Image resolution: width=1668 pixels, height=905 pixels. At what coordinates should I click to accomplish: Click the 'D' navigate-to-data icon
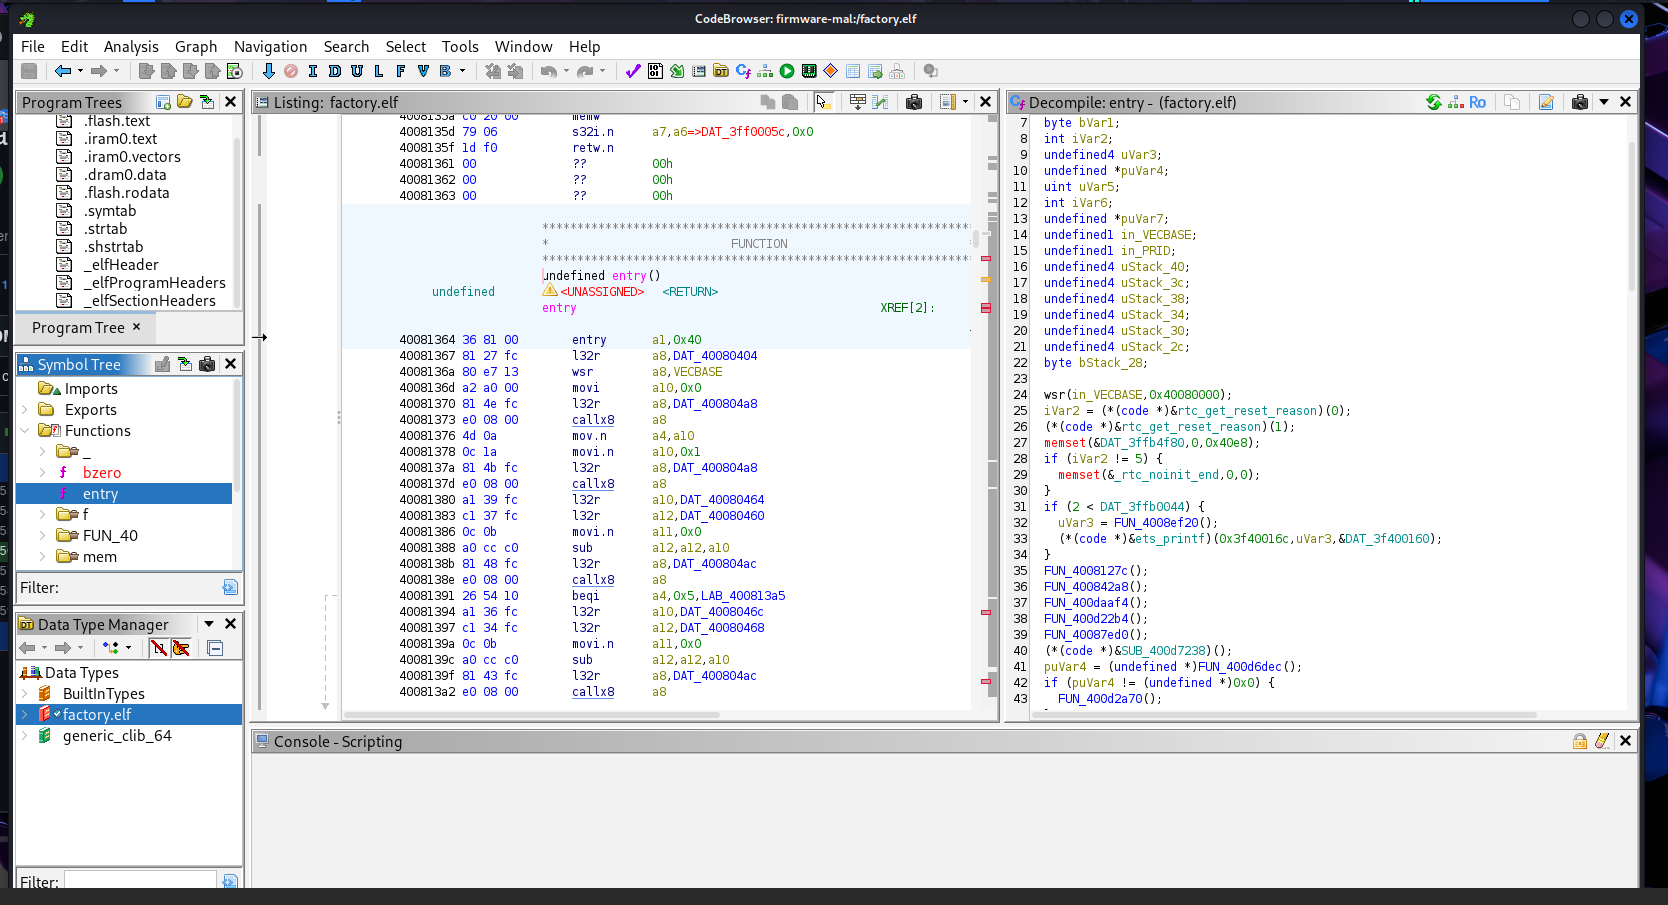pos(335,71)
